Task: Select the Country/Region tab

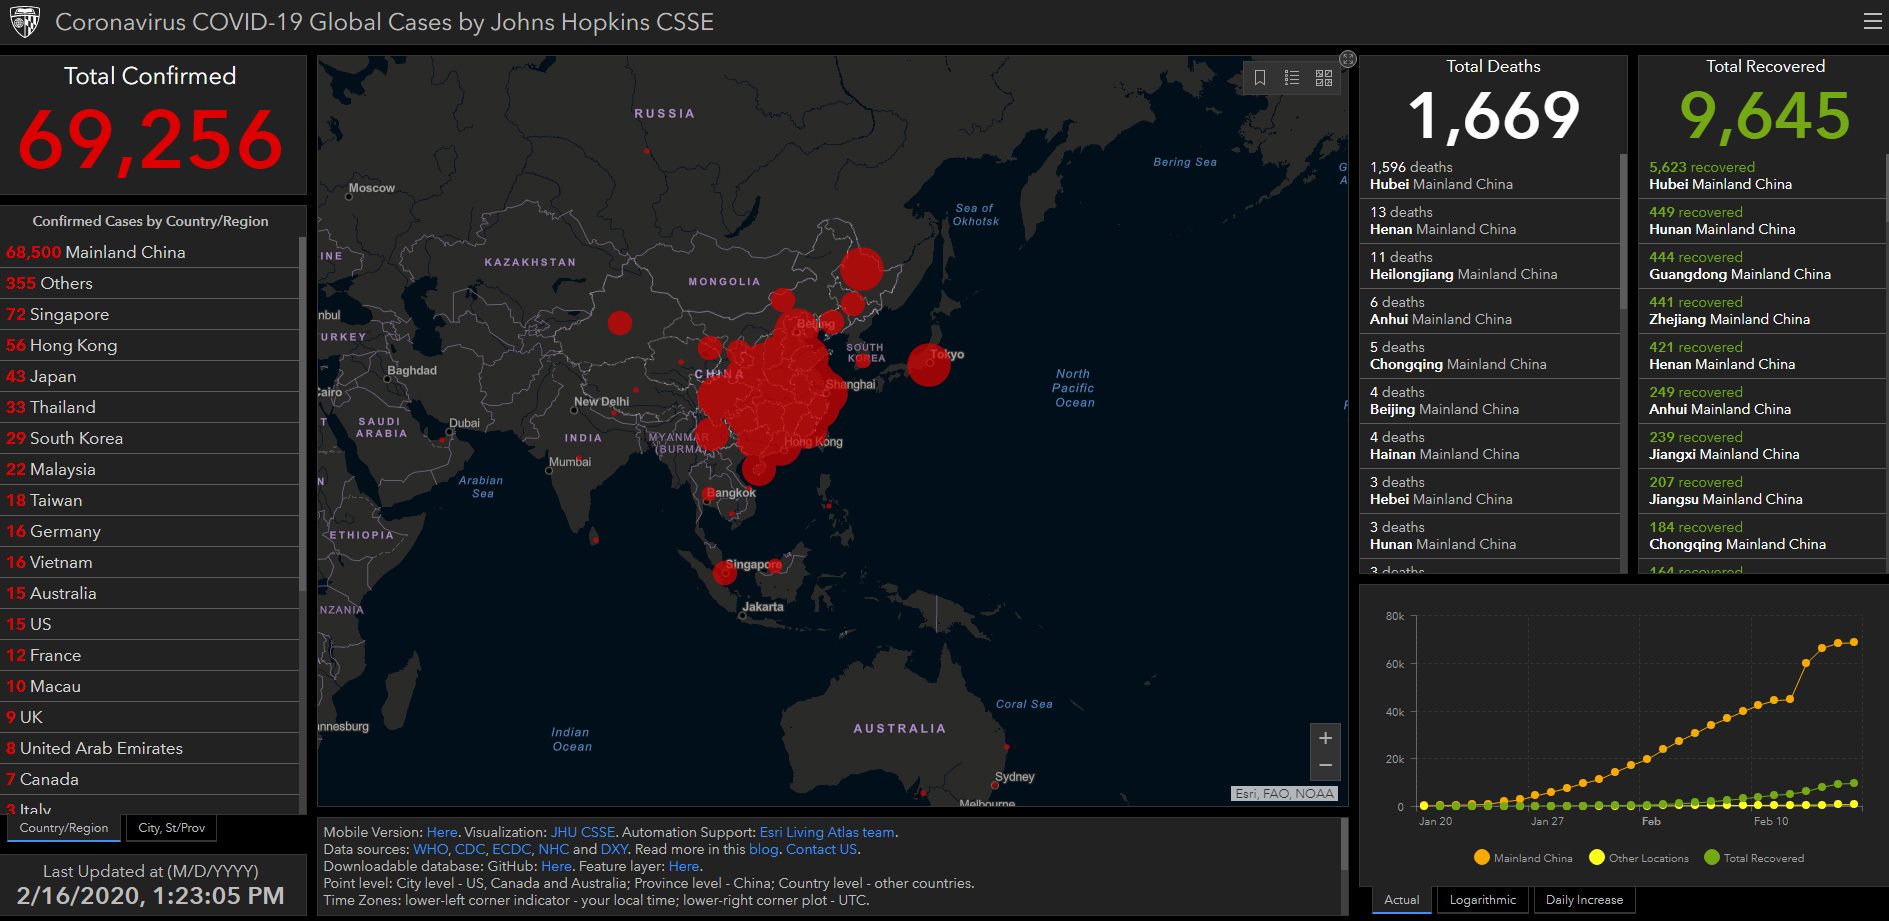Action: click(64, 828)
